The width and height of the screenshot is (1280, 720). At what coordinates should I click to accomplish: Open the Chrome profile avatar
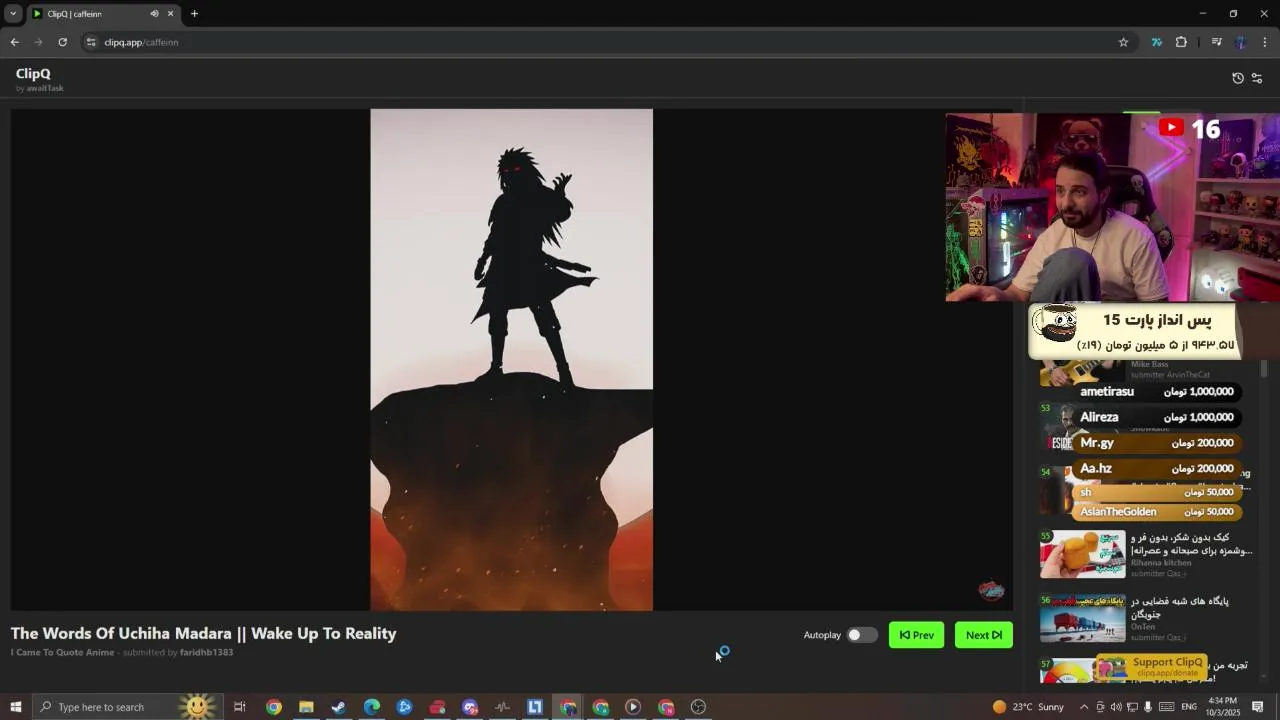(1241, 42)
